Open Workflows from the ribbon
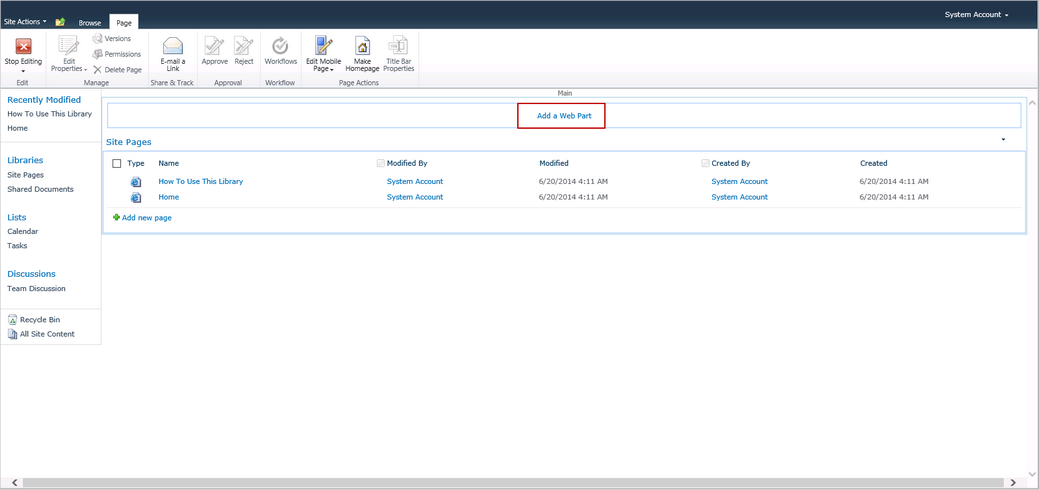 (x=280, y=51)
